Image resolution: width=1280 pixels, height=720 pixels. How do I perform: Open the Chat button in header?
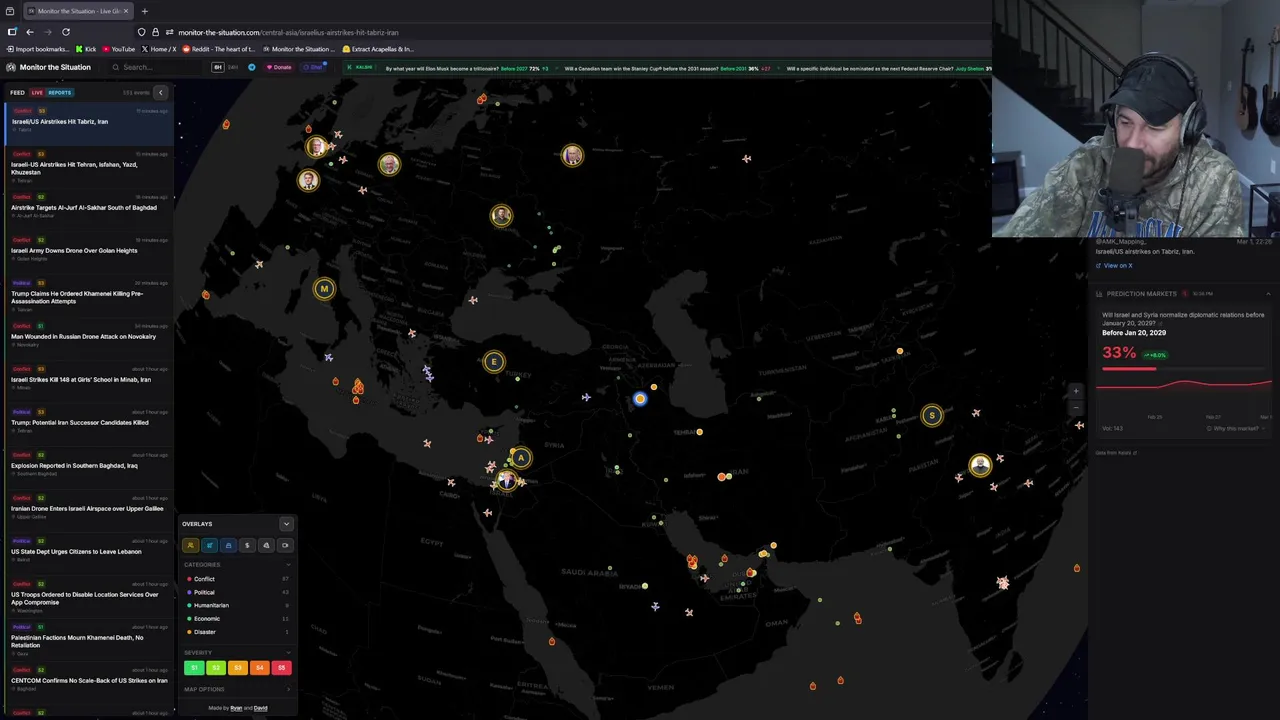(x=315, y=67)
